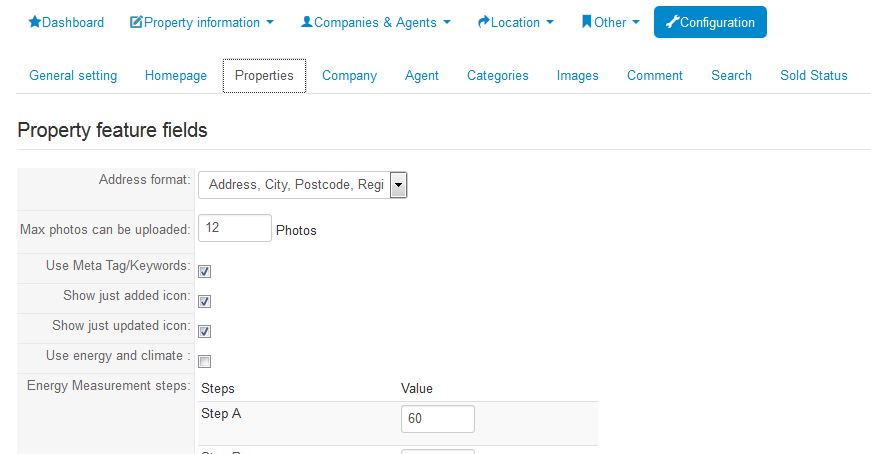Click the Dashboard star icon
The height and width of the screenshot is (454, 871).
[34, 22]
